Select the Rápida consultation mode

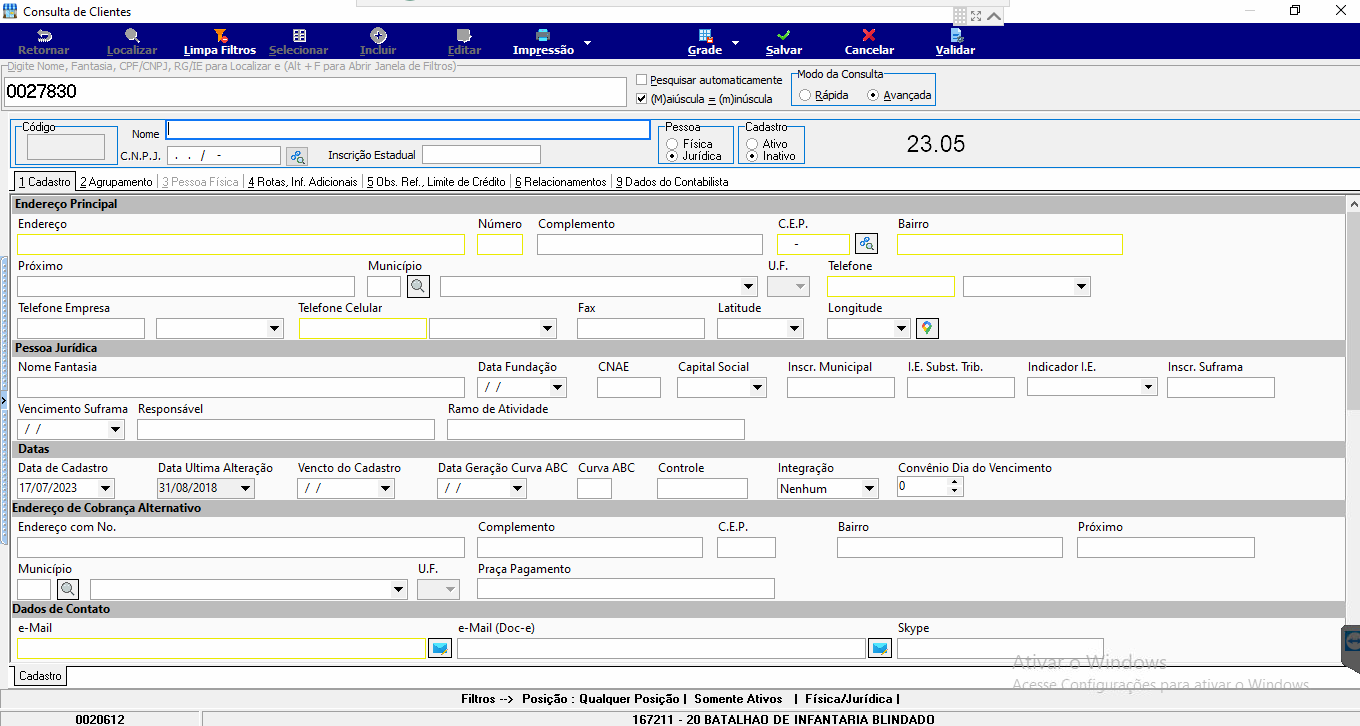point(805,96)
